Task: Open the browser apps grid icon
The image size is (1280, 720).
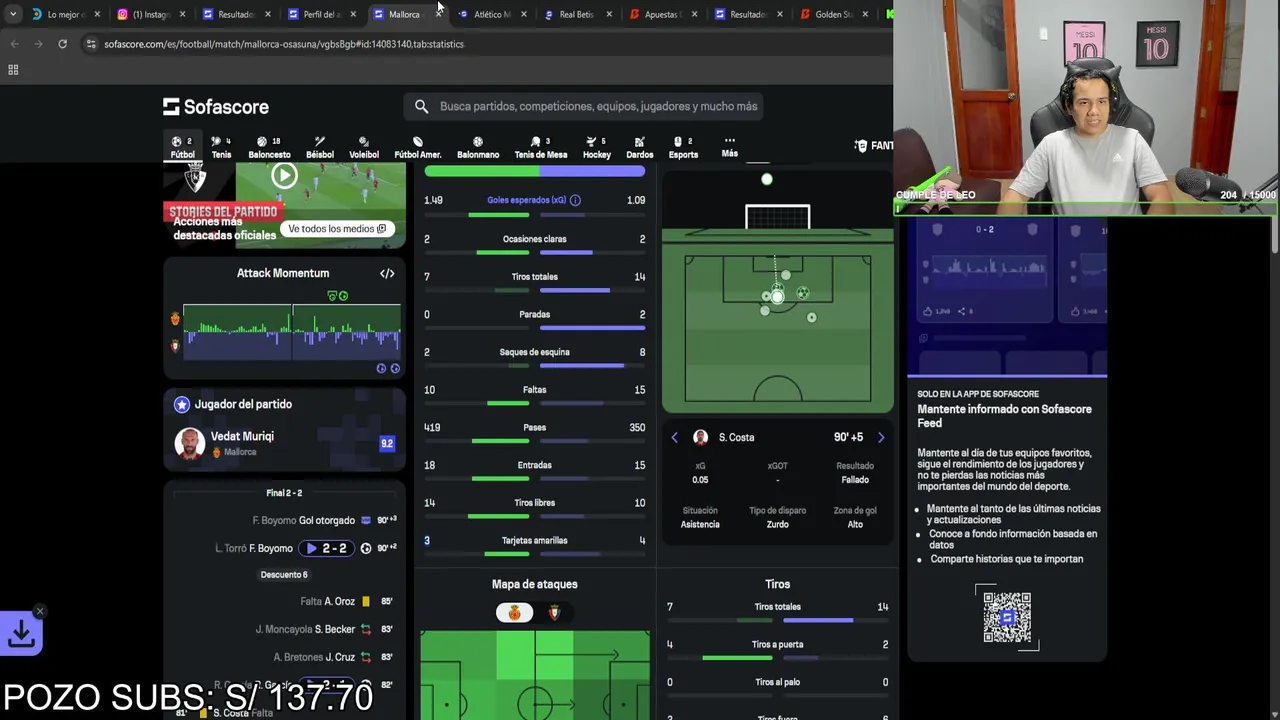Action: pos(13,70)
